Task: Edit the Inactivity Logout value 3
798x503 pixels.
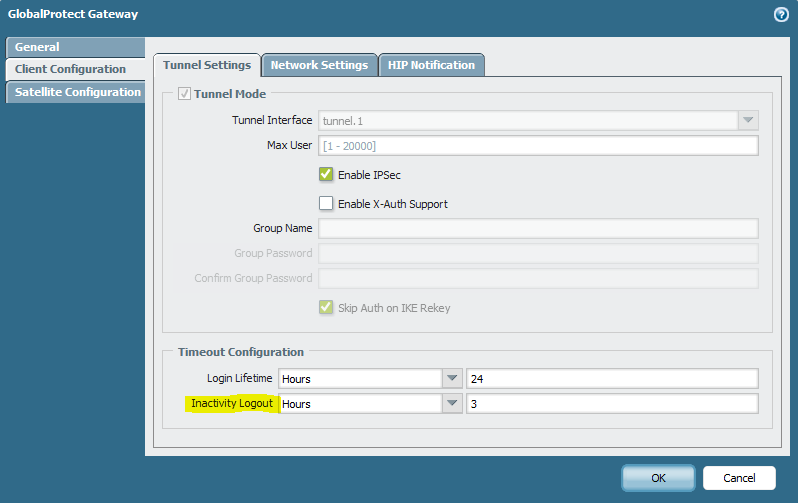Action: tap(612, 403)
